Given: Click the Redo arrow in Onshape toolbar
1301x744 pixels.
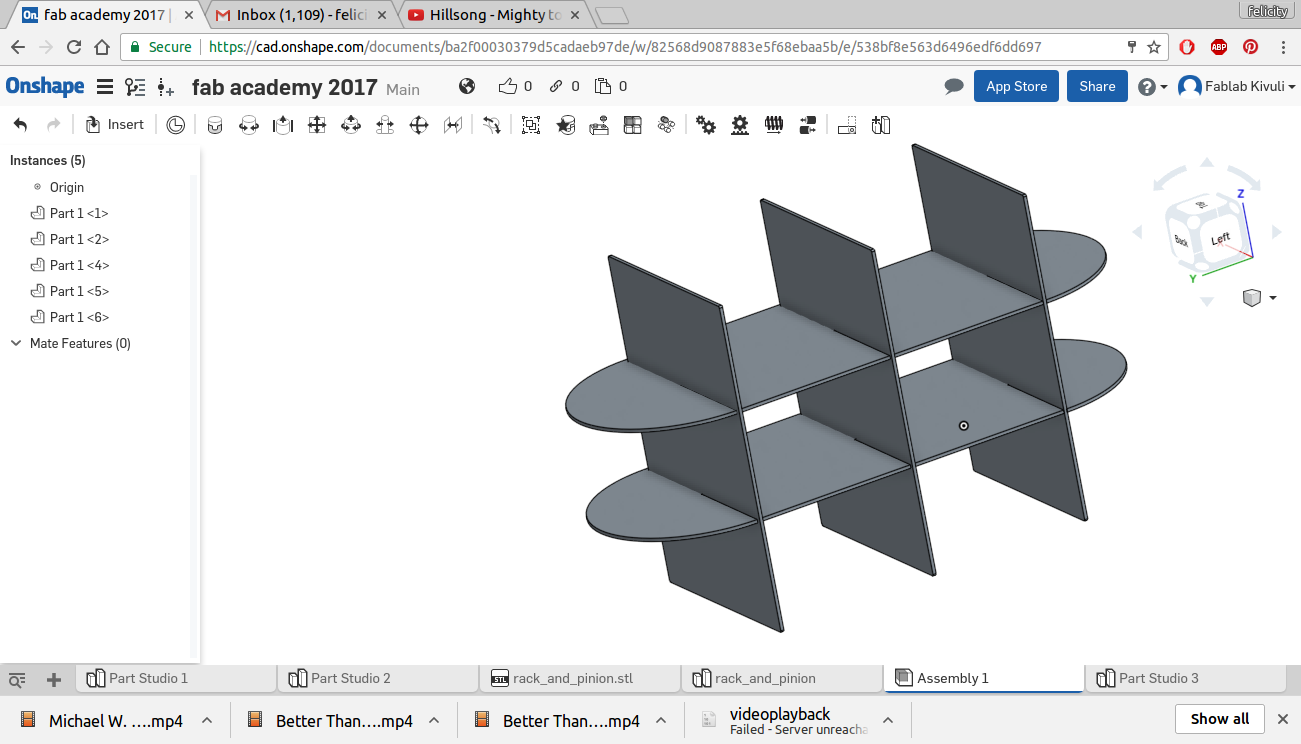Looking at the screenshot, I should pyautogui.click(x=54, y=125).
